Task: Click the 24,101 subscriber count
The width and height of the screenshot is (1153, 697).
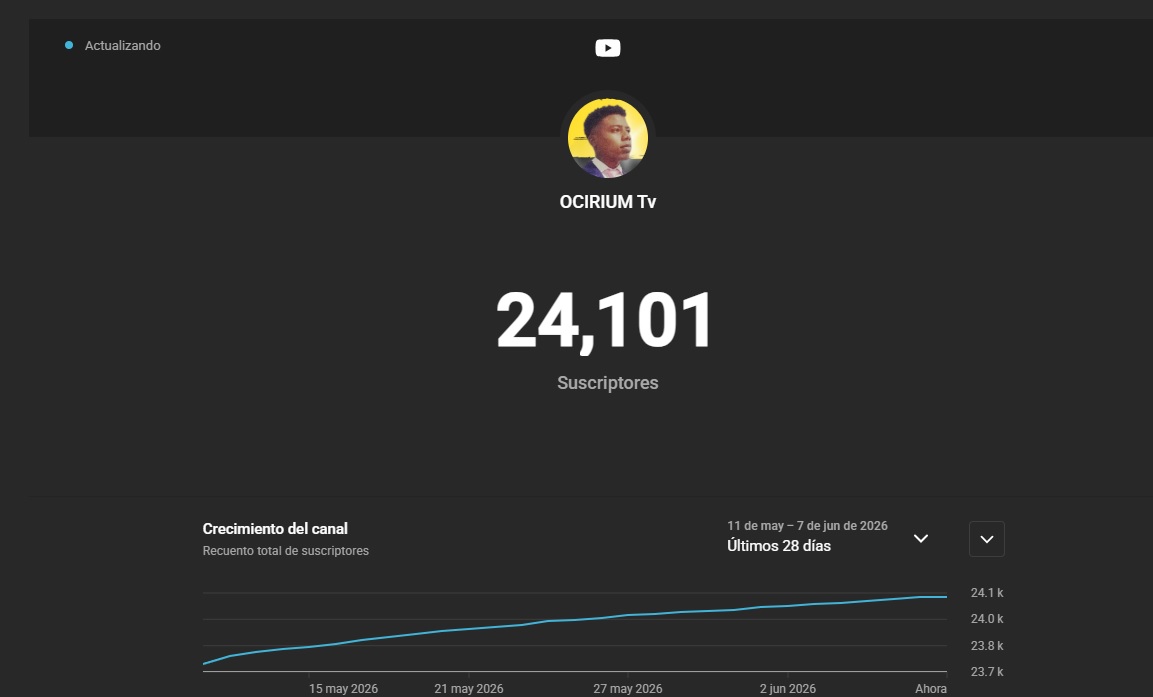Action: point(604,321)
